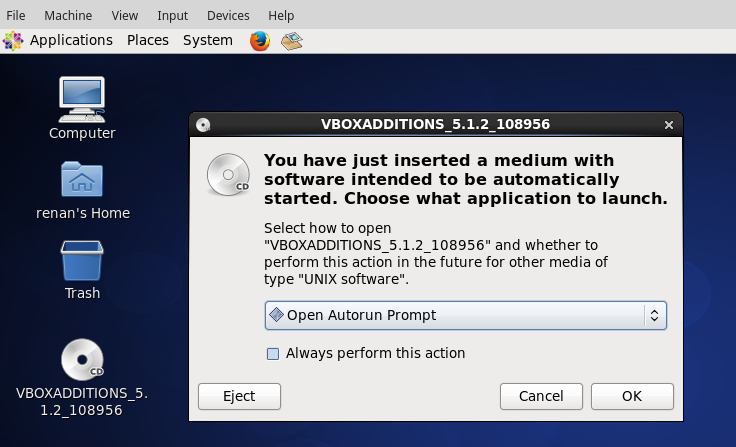Confirm with the OK button
Screen dimensions: 736x447
tap(632, 396)
